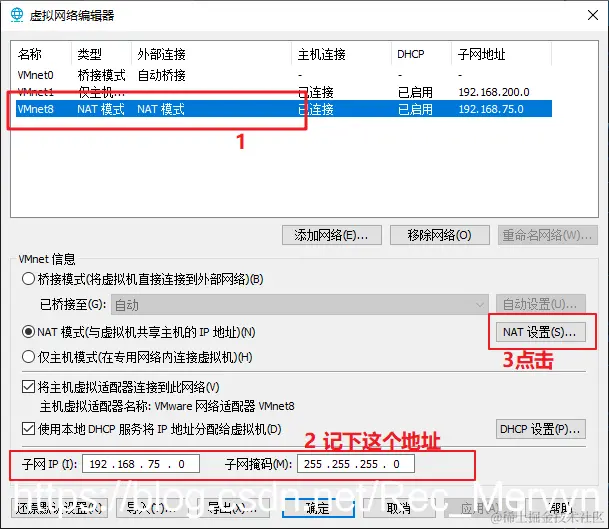Click the 主机连接 column header
Image resolution: width=609 pixels, height=529 pixels.
click(341, 54)
